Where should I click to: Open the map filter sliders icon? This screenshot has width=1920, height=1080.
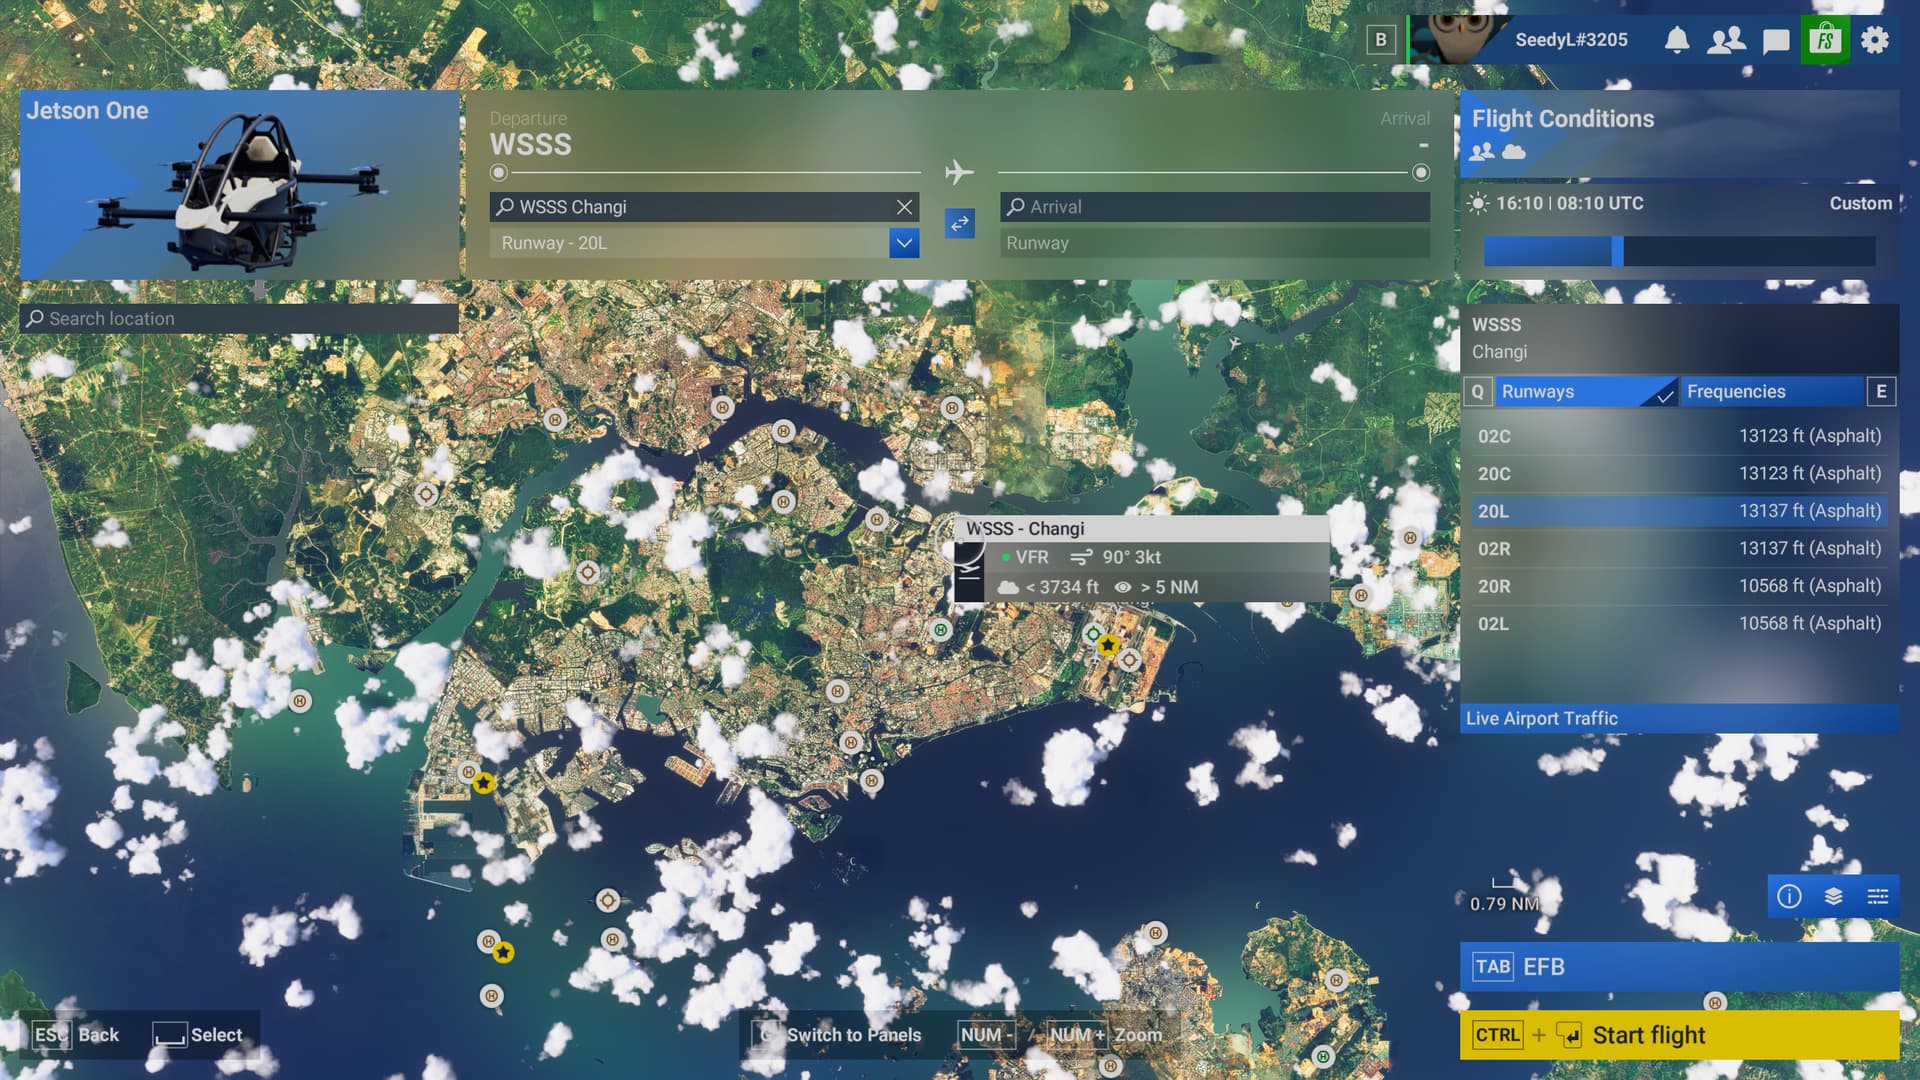click(1877, 896)
